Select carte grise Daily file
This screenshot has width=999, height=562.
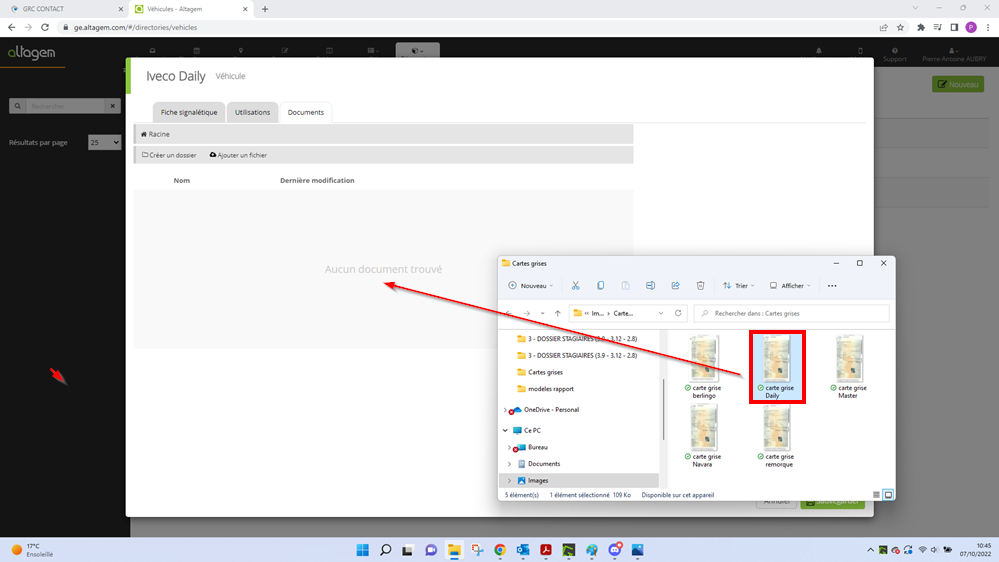(x=777, y=367)
